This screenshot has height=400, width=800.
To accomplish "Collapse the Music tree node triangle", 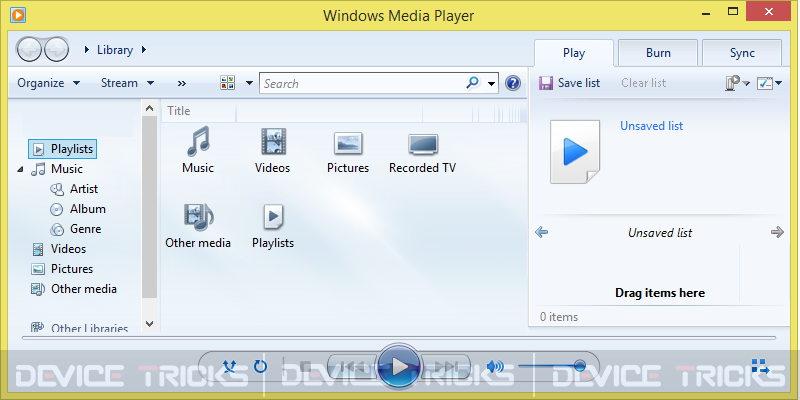I will click(20, 169).
